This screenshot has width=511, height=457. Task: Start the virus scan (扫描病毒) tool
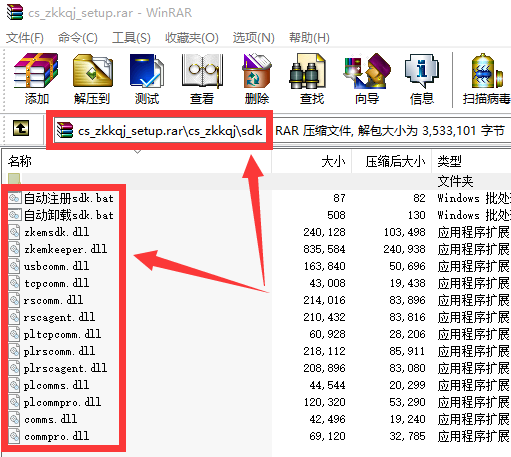[x=487, y=79]
